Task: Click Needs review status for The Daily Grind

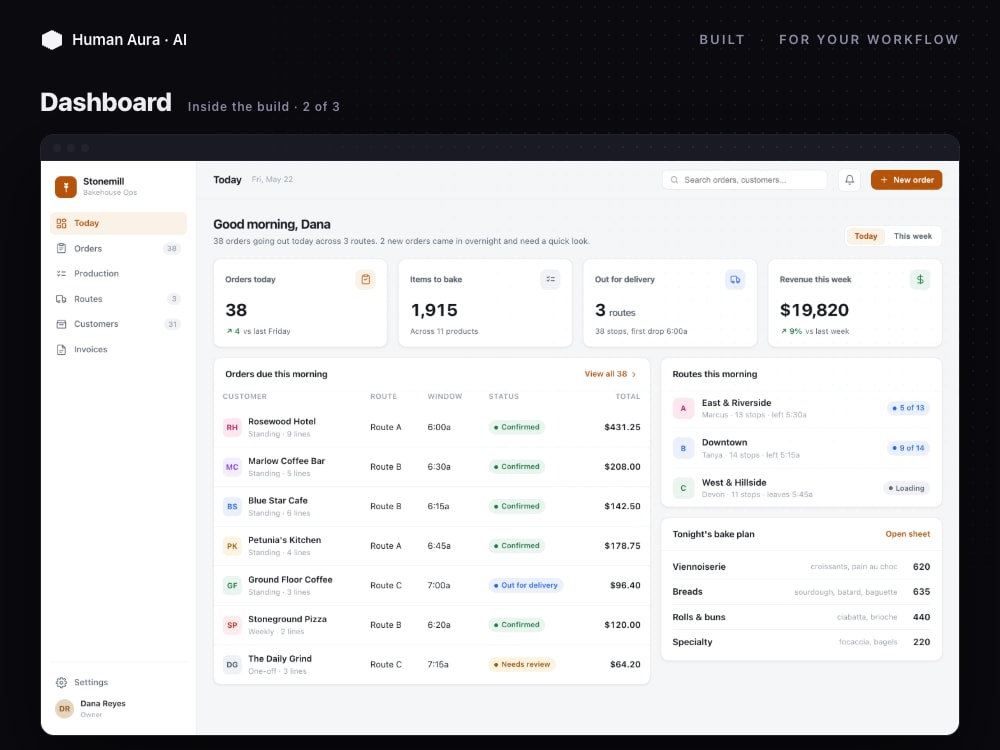Action: click(522, 665)
